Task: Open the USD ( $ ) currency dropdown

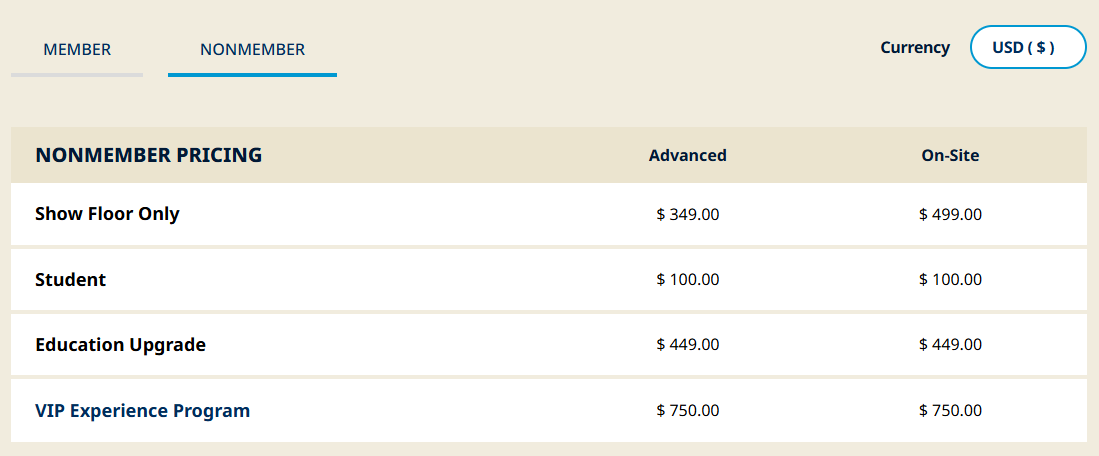Action: [x=1027, y=47]
